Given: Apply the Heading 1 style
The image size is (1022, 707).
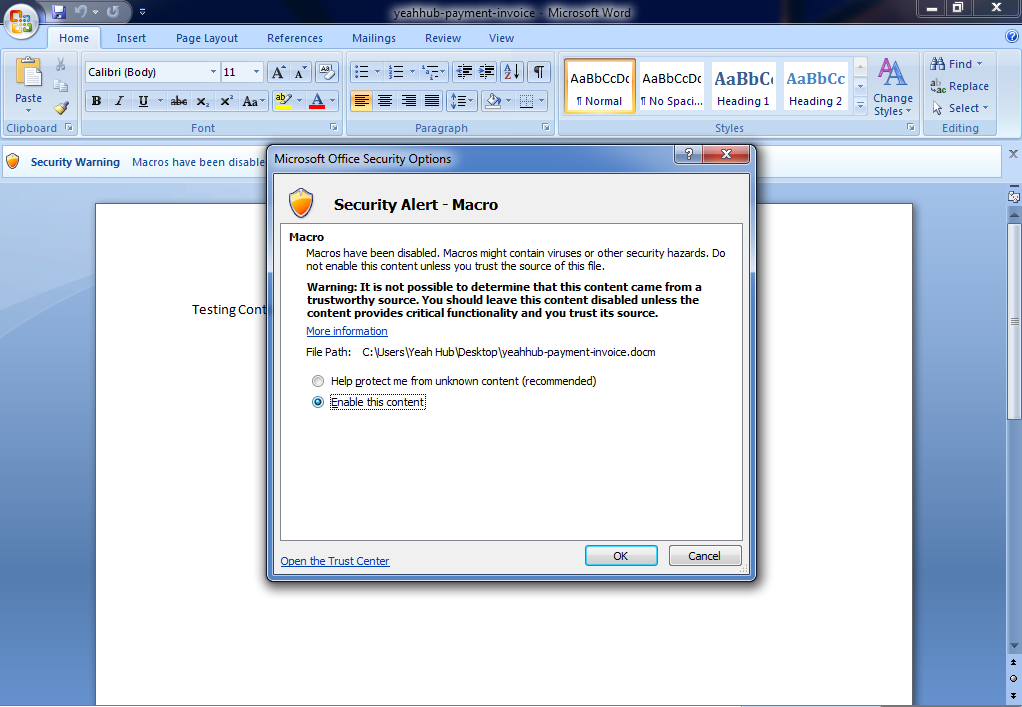Looking at the screenshot, I should click(x=744, y=86).
